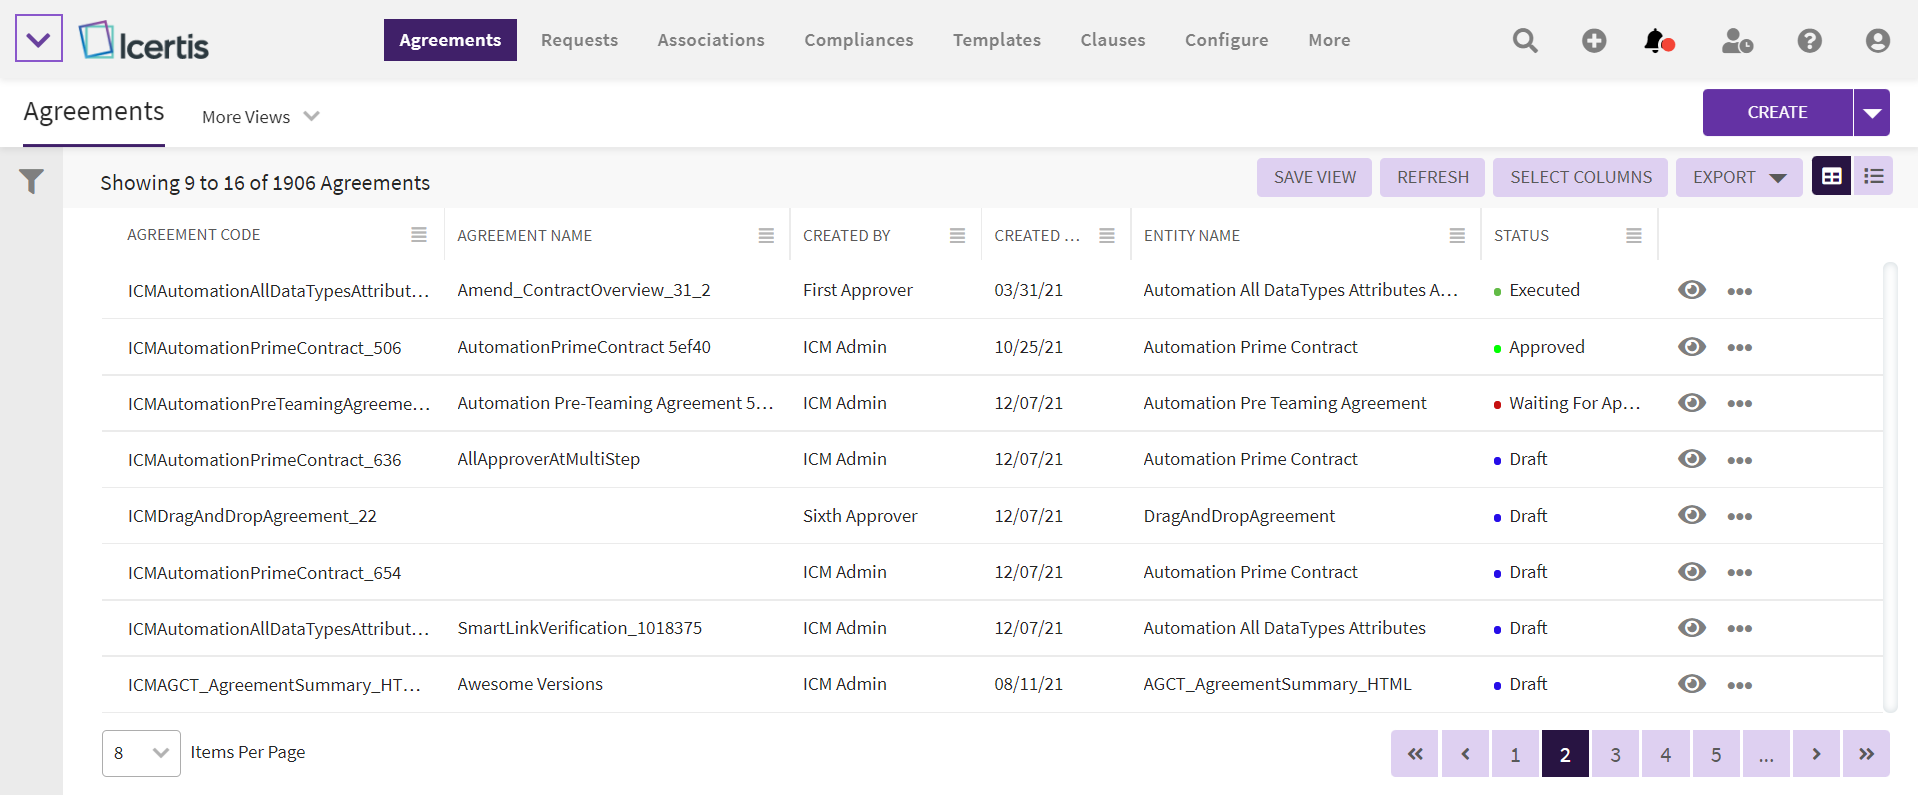Click the plus add icon in header
1918x795 pixels.
point(1594,41)
